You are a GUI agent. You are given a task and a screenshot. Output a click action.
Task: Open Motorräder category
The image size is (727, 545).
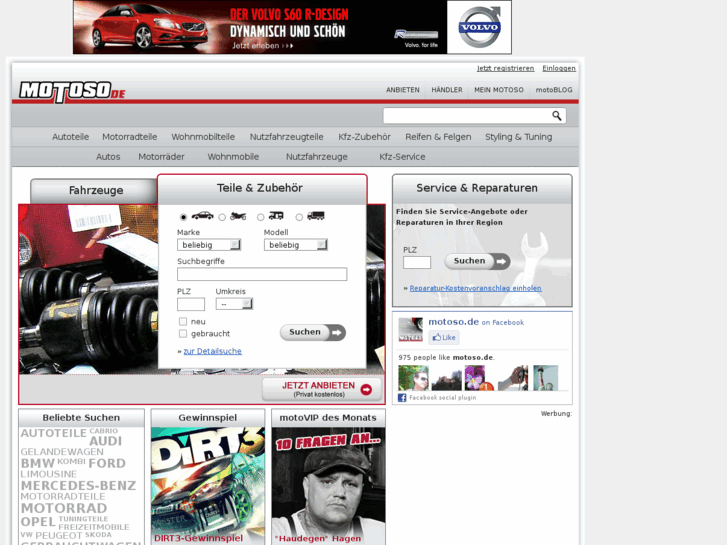161,157
